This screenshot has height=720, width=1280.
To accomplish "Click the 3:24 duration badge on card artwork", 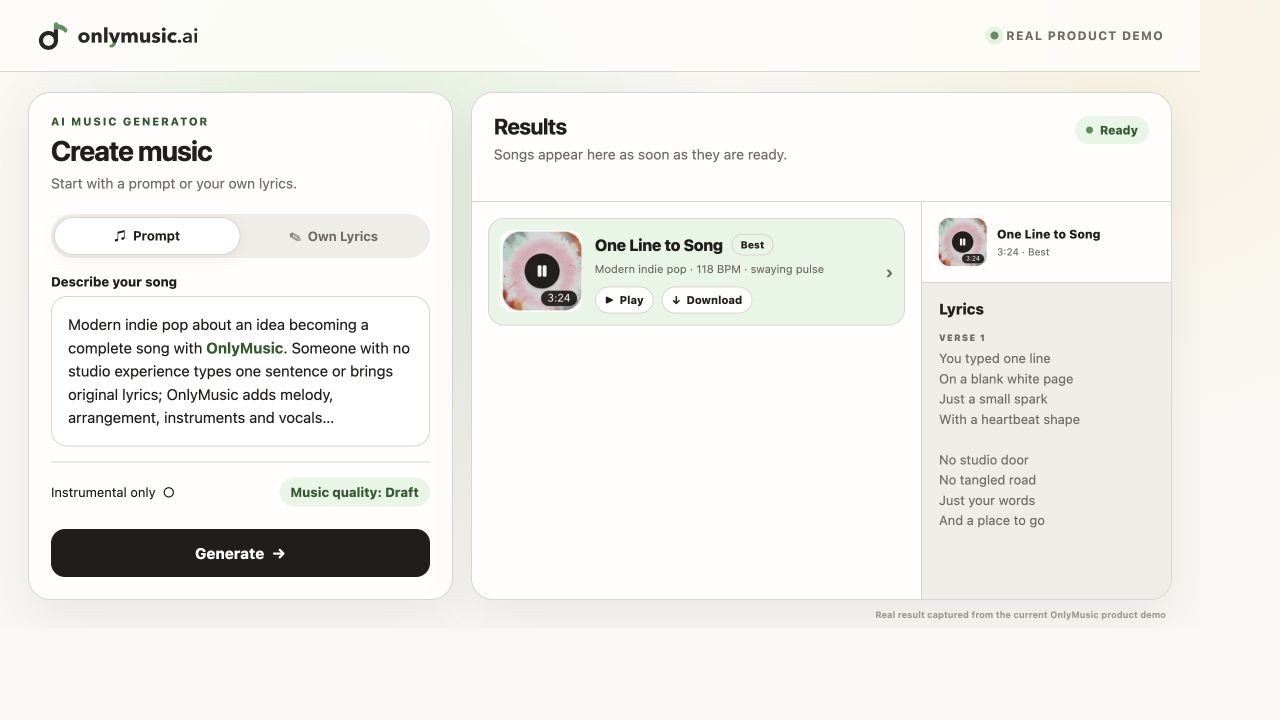I will pyautogui.click(x=559, y=298).
